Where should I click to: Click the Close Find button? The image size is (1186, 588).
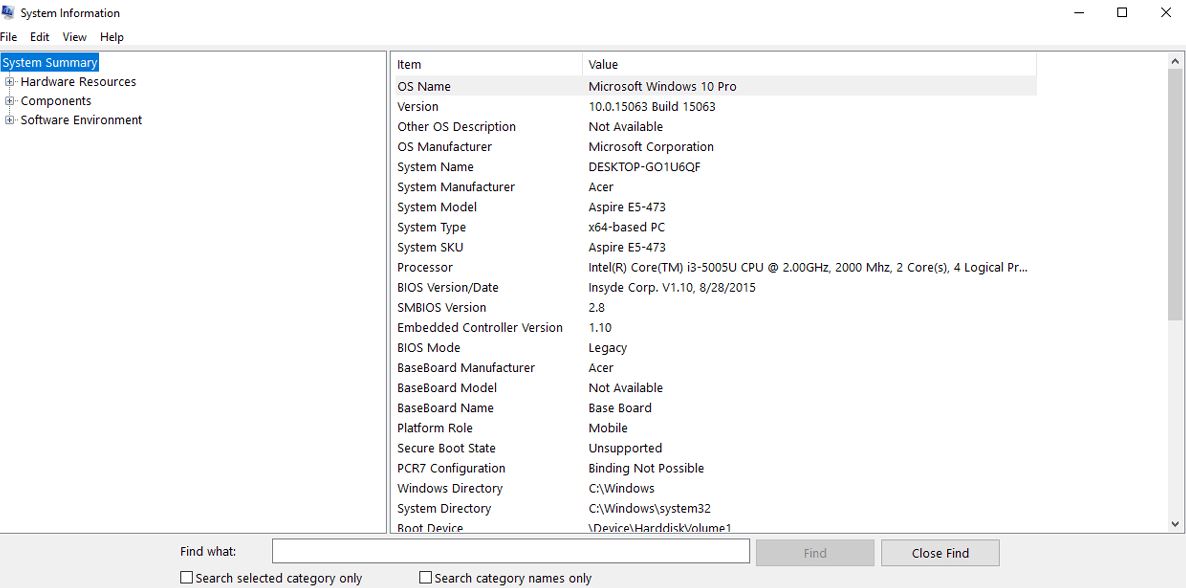pyautogui.click(x=940, y=552)
